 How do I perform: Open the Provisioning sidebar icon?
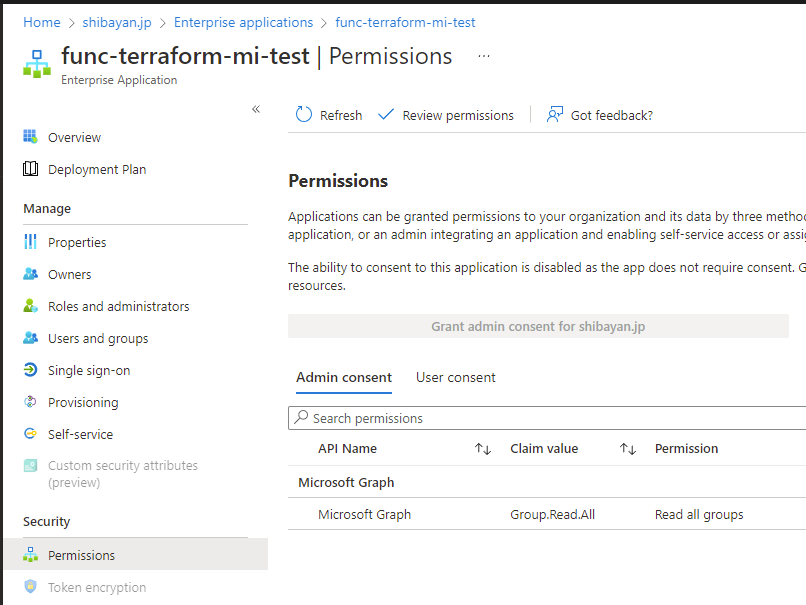tap(30, 401)
